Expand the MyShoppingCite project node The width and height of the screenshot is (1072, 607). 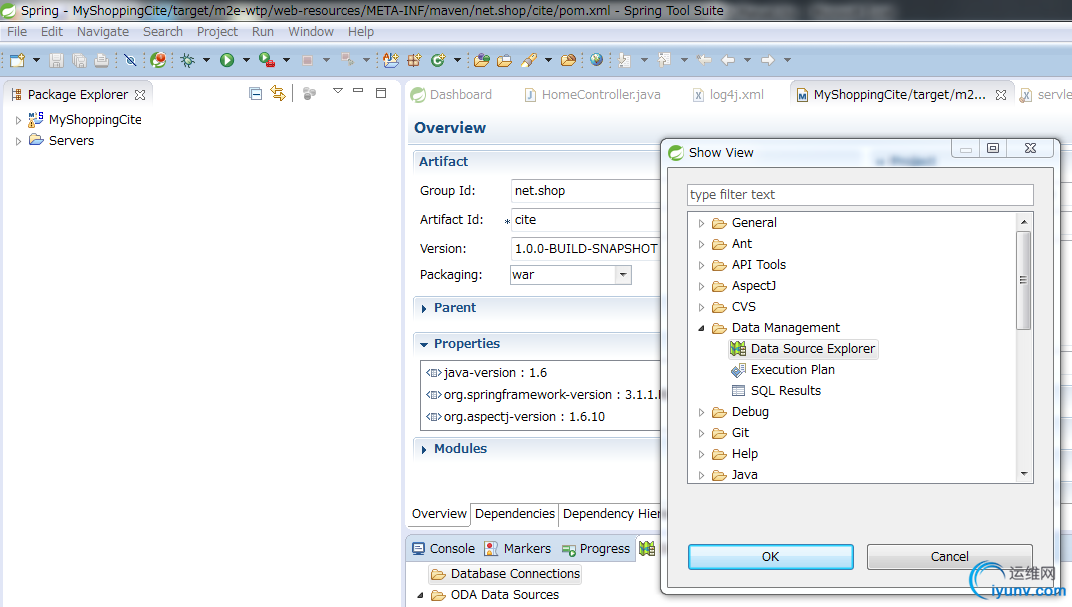coord(18,120)
